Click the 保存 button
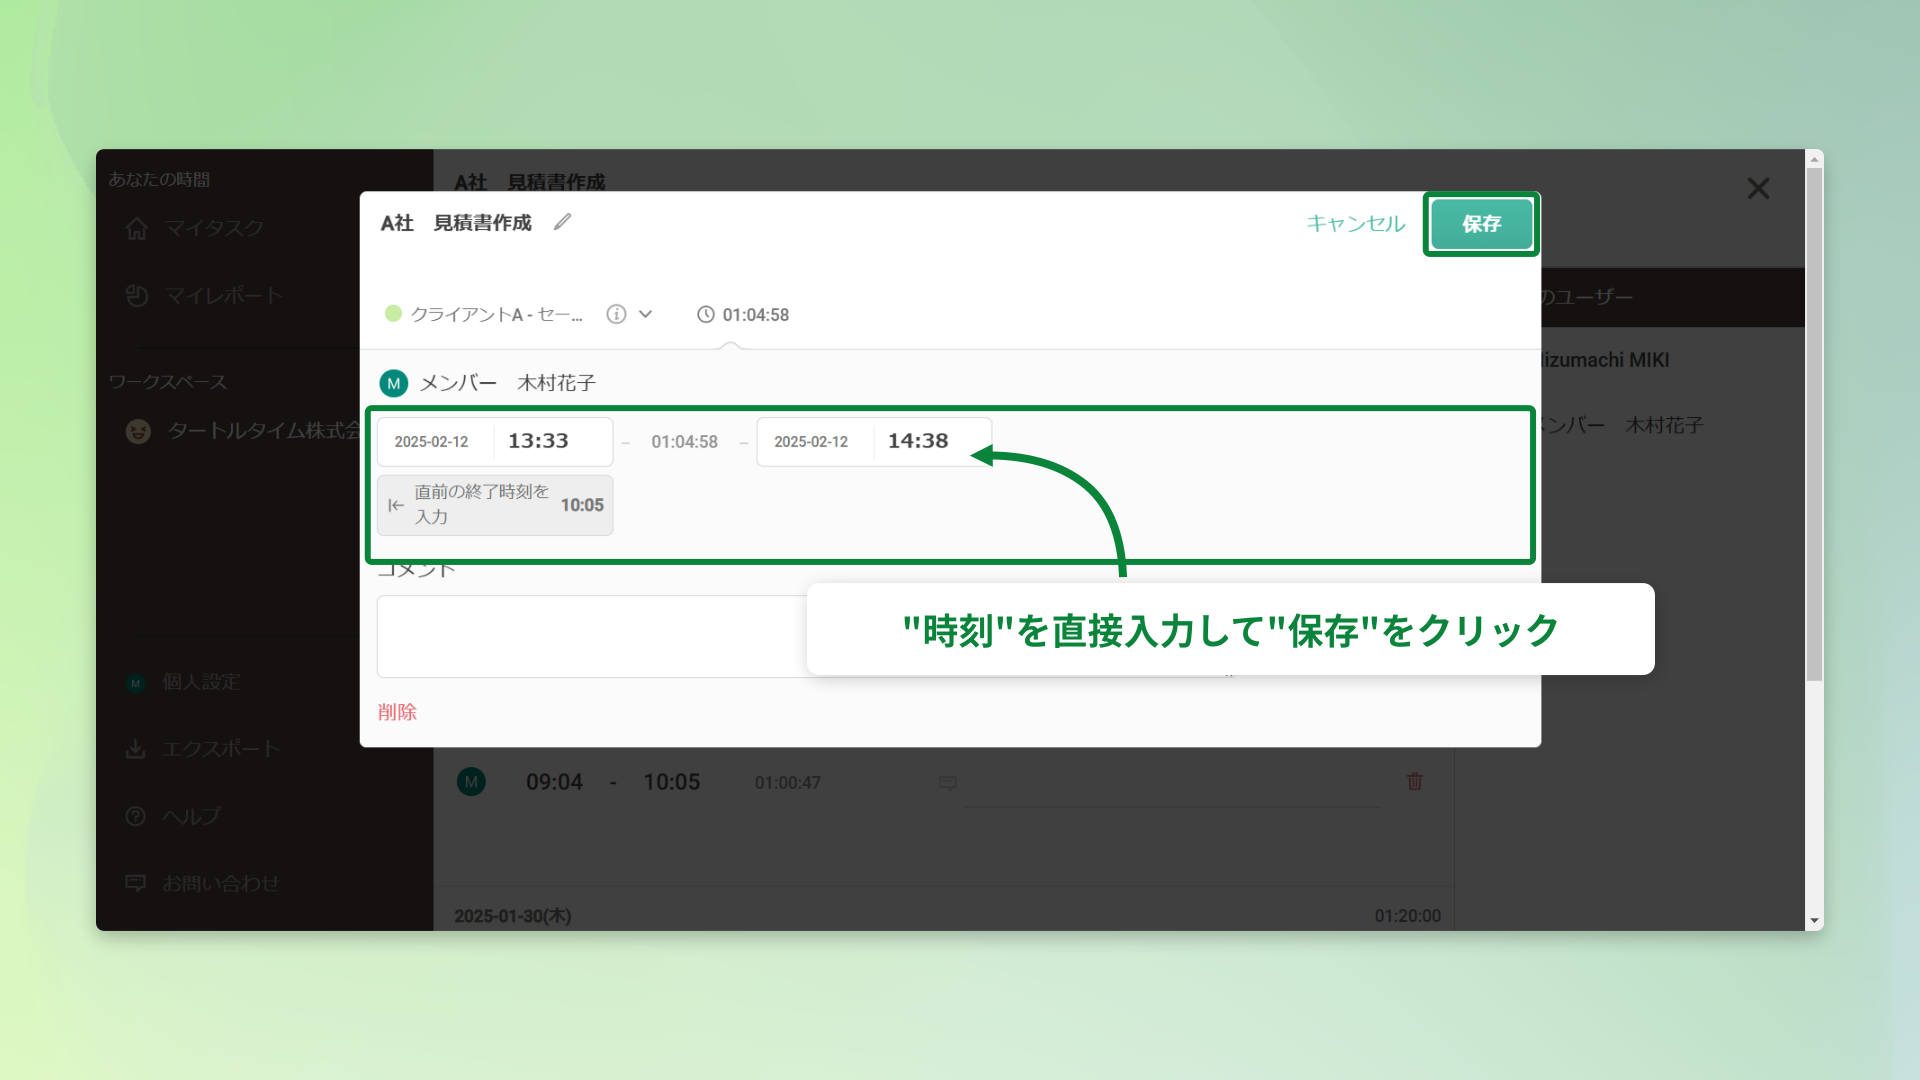Screen dimensions: 1920x1080 (1480, 224)
